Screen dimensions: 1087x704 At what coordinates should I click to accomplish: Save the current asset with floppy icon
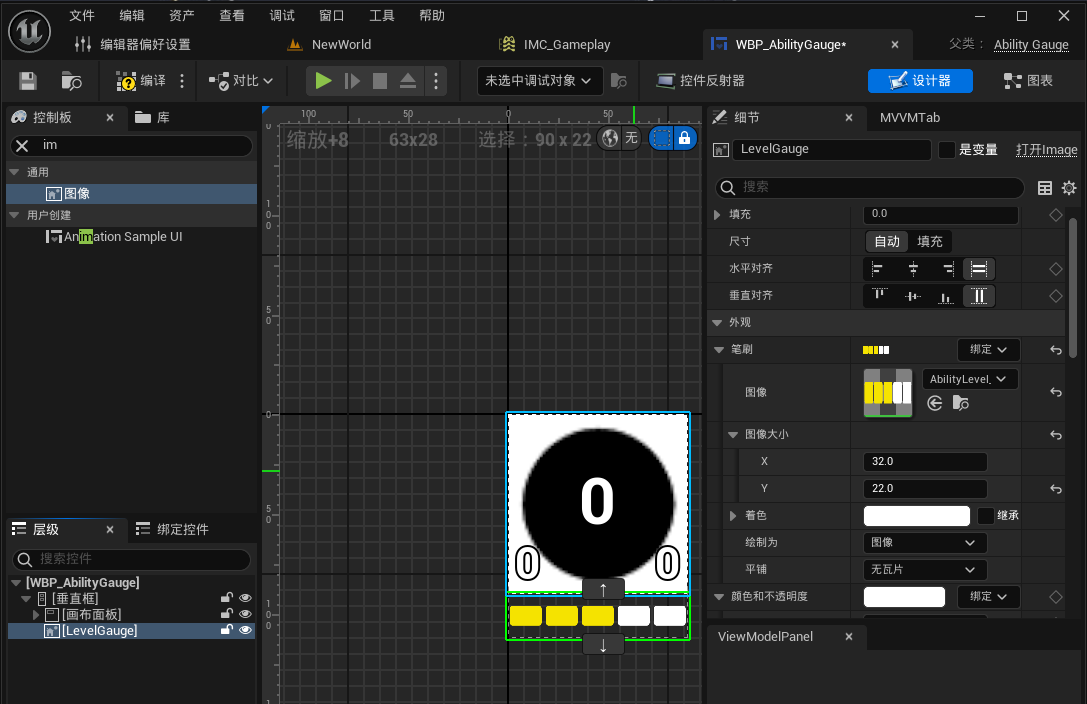(28, 81)
